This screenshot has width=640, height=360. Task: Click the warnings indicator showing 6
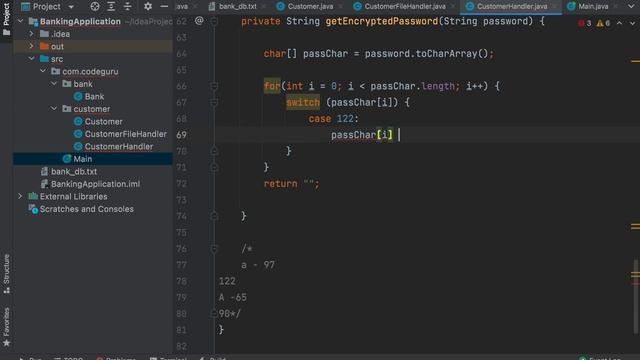point(603,23)
